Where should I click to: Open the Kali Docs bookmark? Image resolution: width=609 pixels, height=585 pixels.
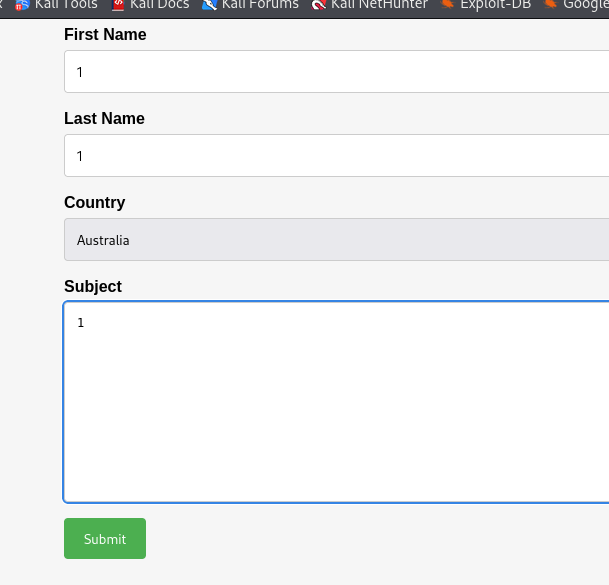(151, 5)
